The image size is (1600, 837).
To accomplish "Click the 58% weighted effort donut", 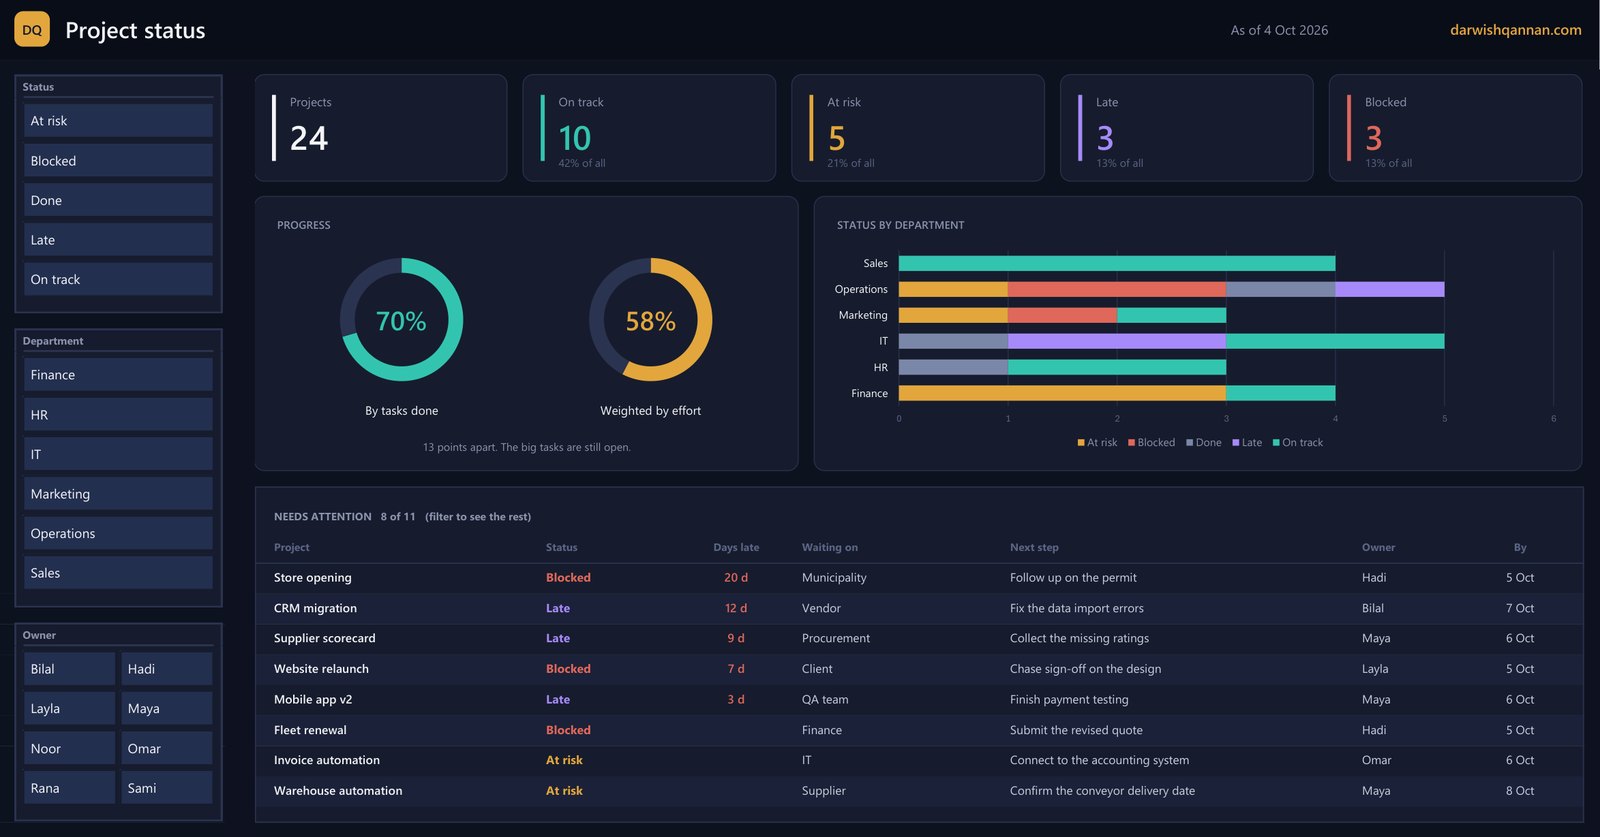I will (x=651, y=320).
